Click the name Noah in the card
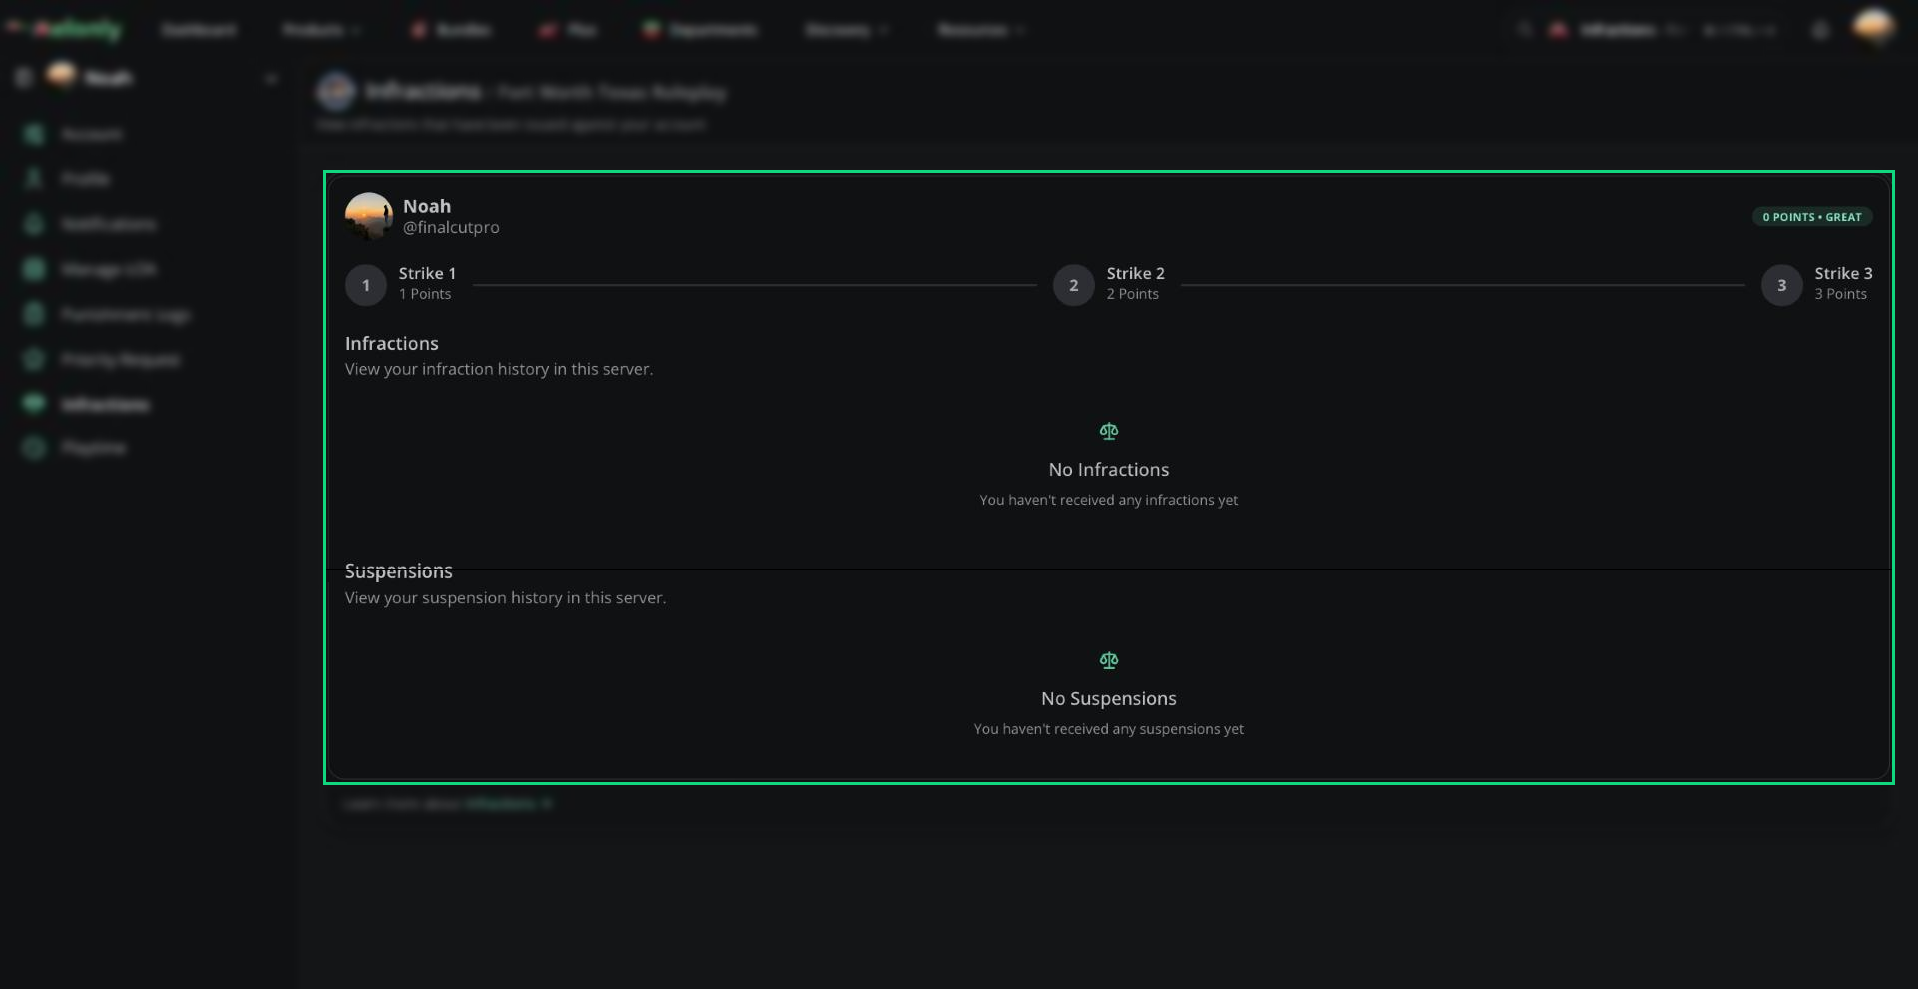 click(x=427, y=206)
